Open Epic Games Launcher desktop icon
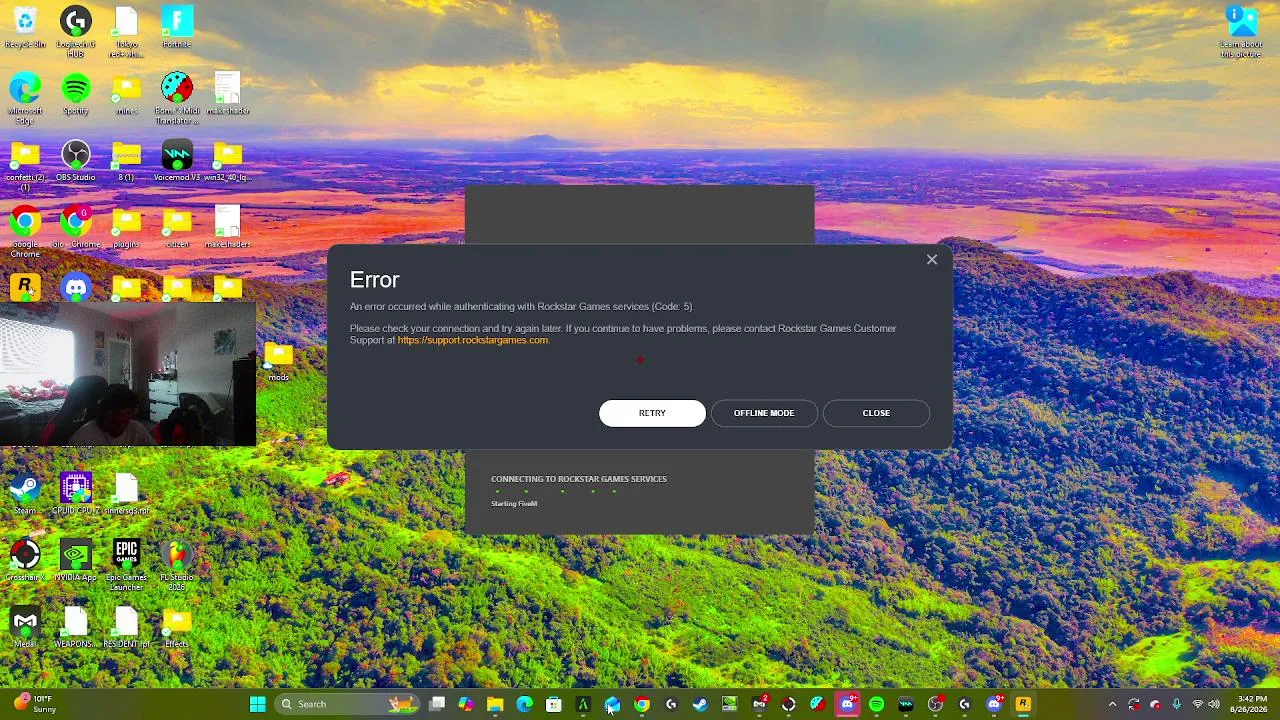The height and width of the screenshot is (720, 1280). point(126,565)
